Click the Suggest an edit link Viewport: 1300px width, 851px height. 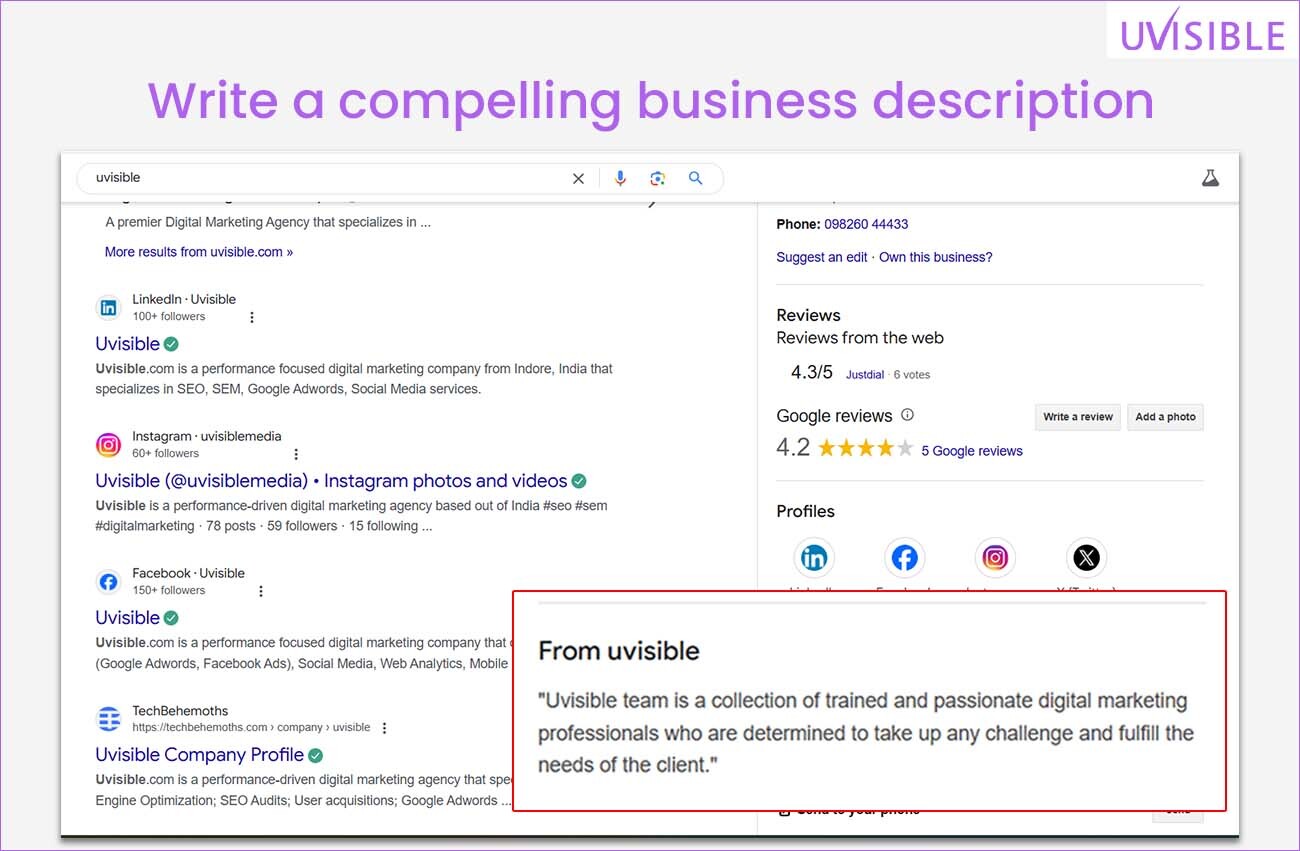[822, 257]
